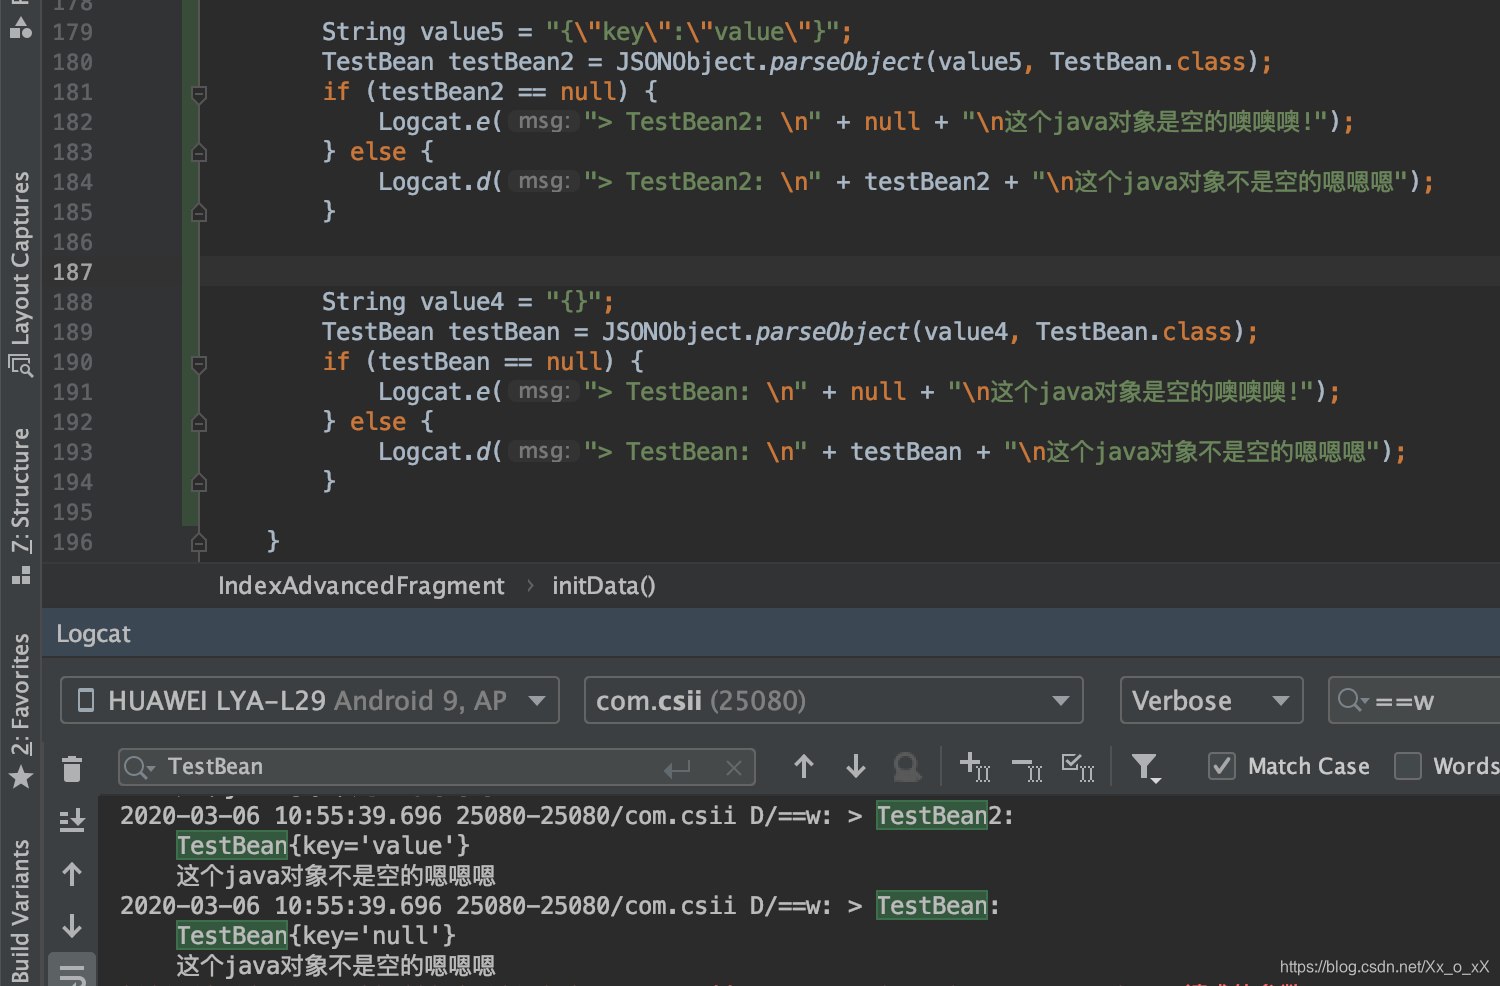Click the magnifier in the ==w filter box
This screenshot has width=1500, height=986.
pos(1353,700)
